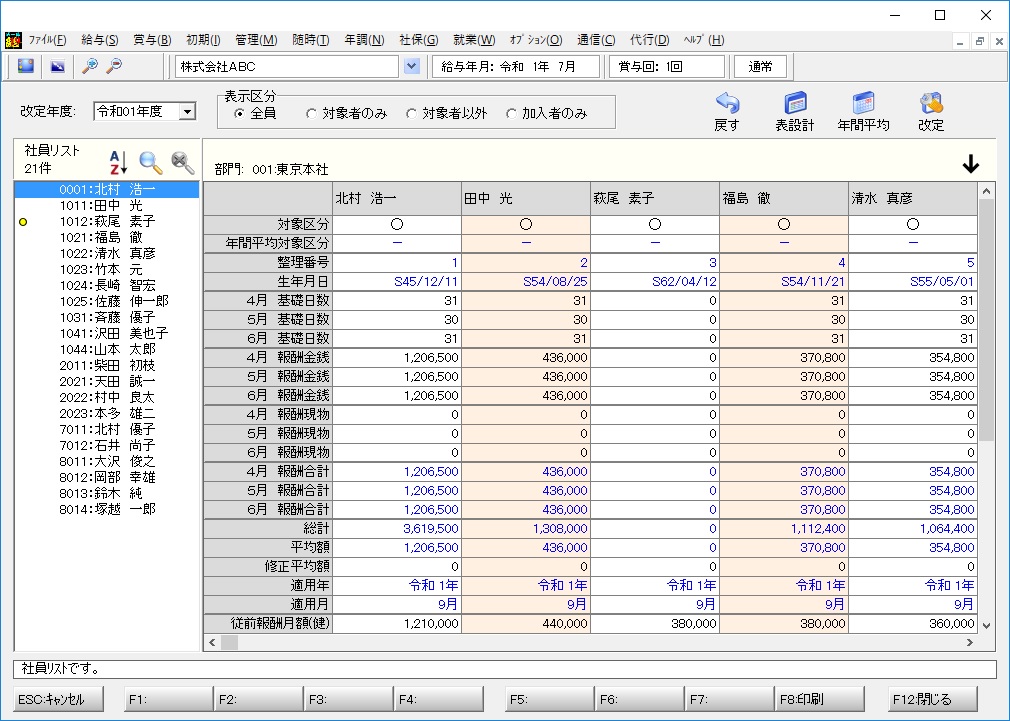The height and width of the screenshot is (721, 1010).
Task: Click the ESC:キャンセル button
Action: 58,699
